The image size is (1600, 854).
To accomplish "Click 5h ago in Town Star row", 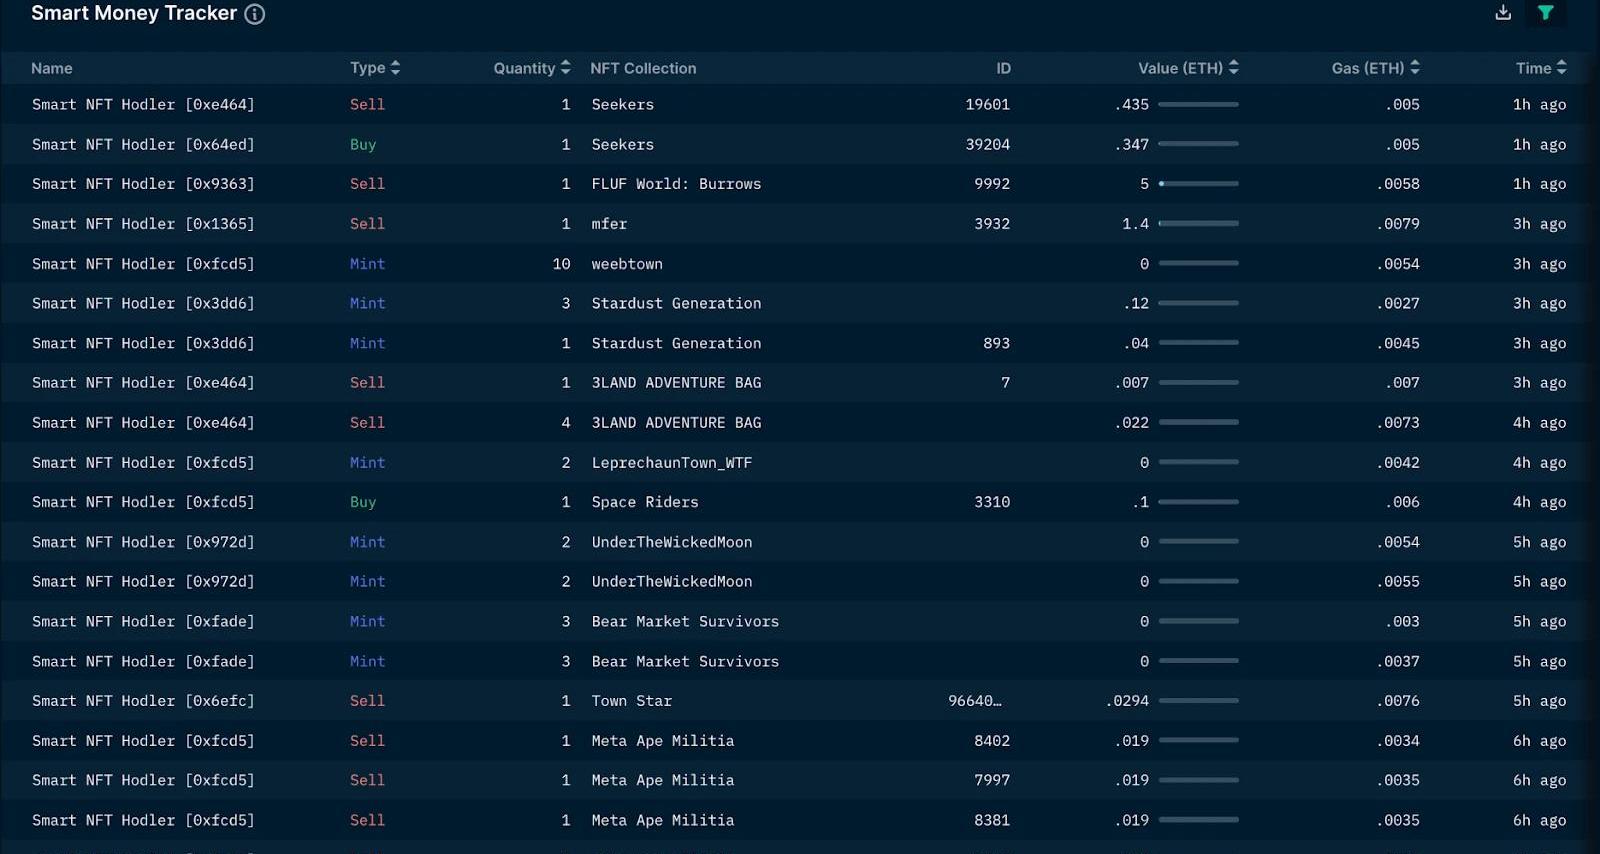I will [1539, 701].
